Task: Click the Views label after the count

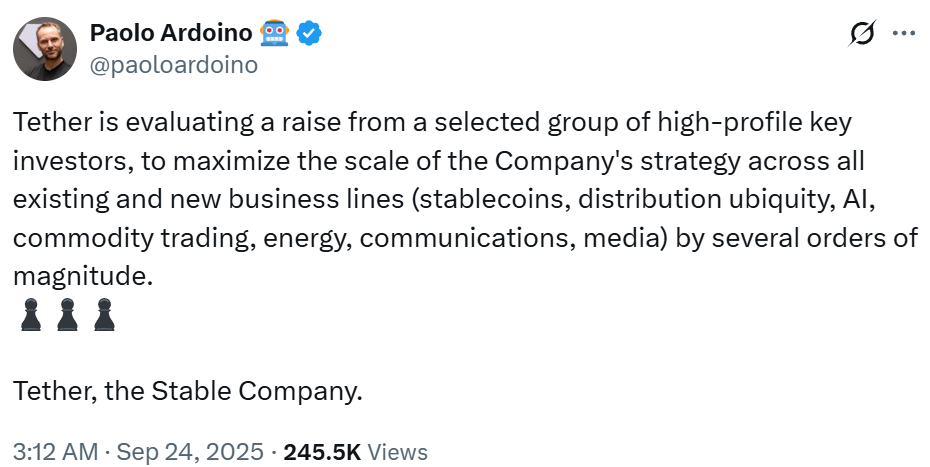Action: tap(398, 452)
